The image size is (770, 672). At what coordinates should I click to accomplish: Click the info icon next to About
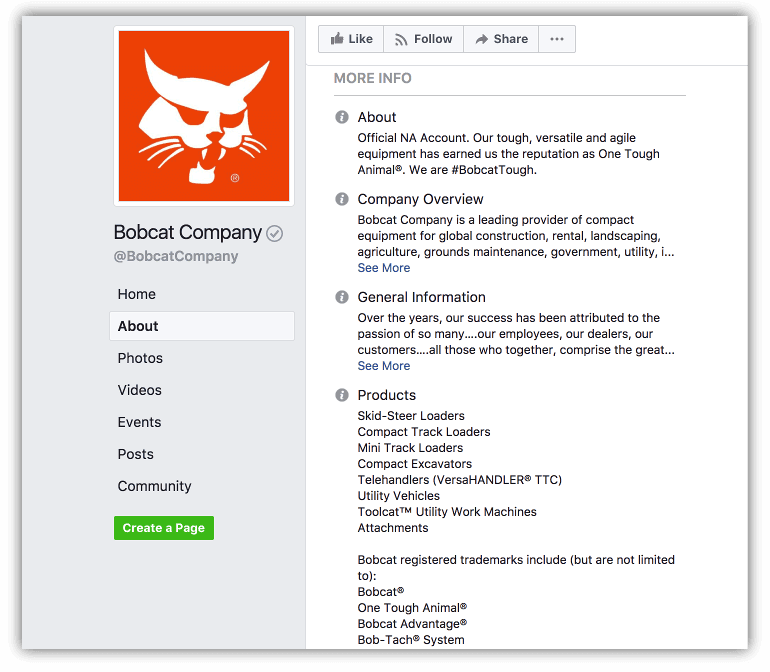point(342,117)
